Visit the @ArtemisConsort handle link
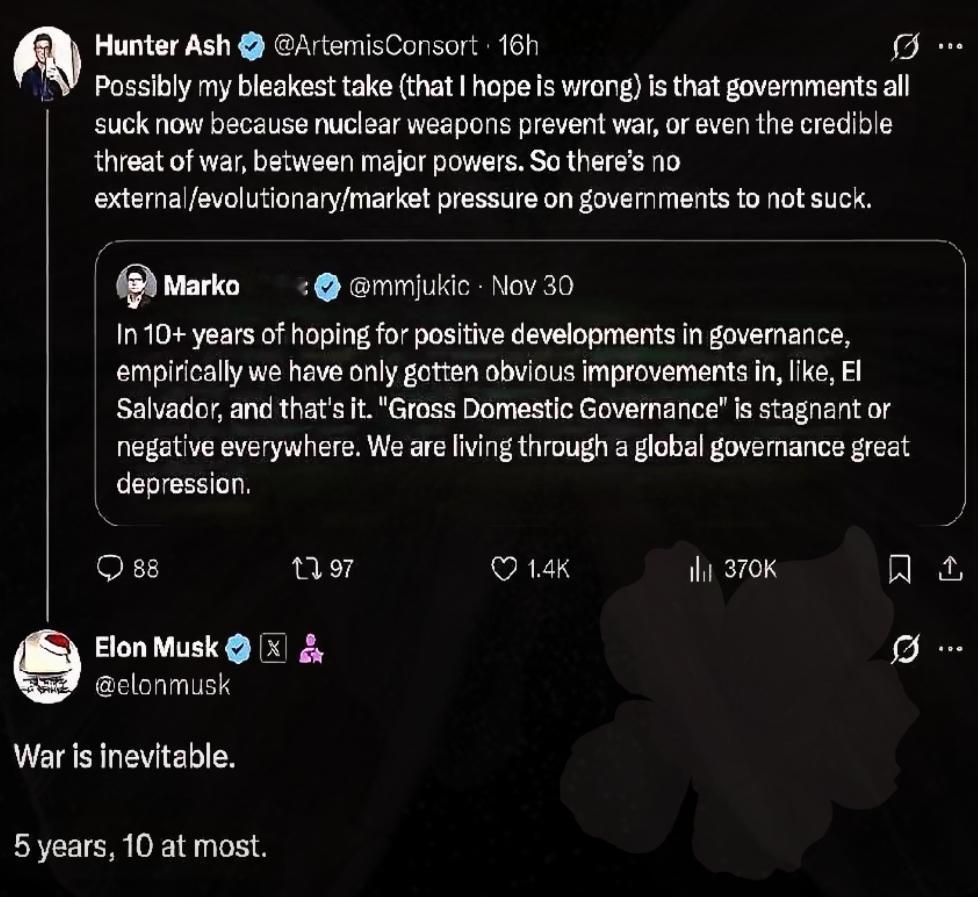This screenshot has width=978, height=897. [376, 46]
